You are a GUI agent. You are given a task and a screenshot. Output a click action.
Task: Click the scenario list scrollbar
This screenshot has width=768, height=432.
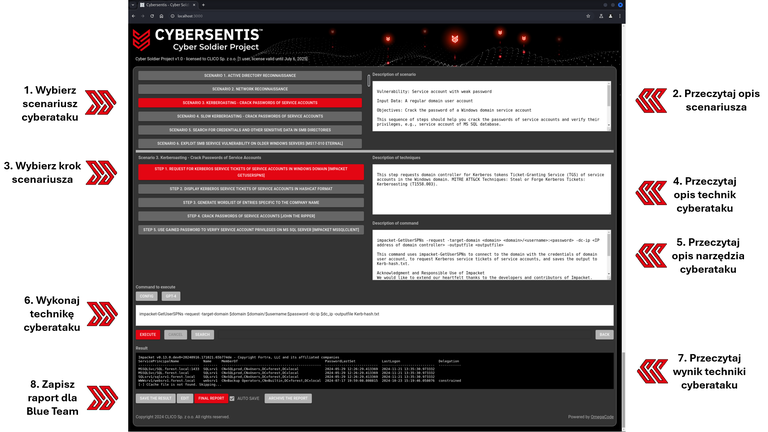[368, 81]
